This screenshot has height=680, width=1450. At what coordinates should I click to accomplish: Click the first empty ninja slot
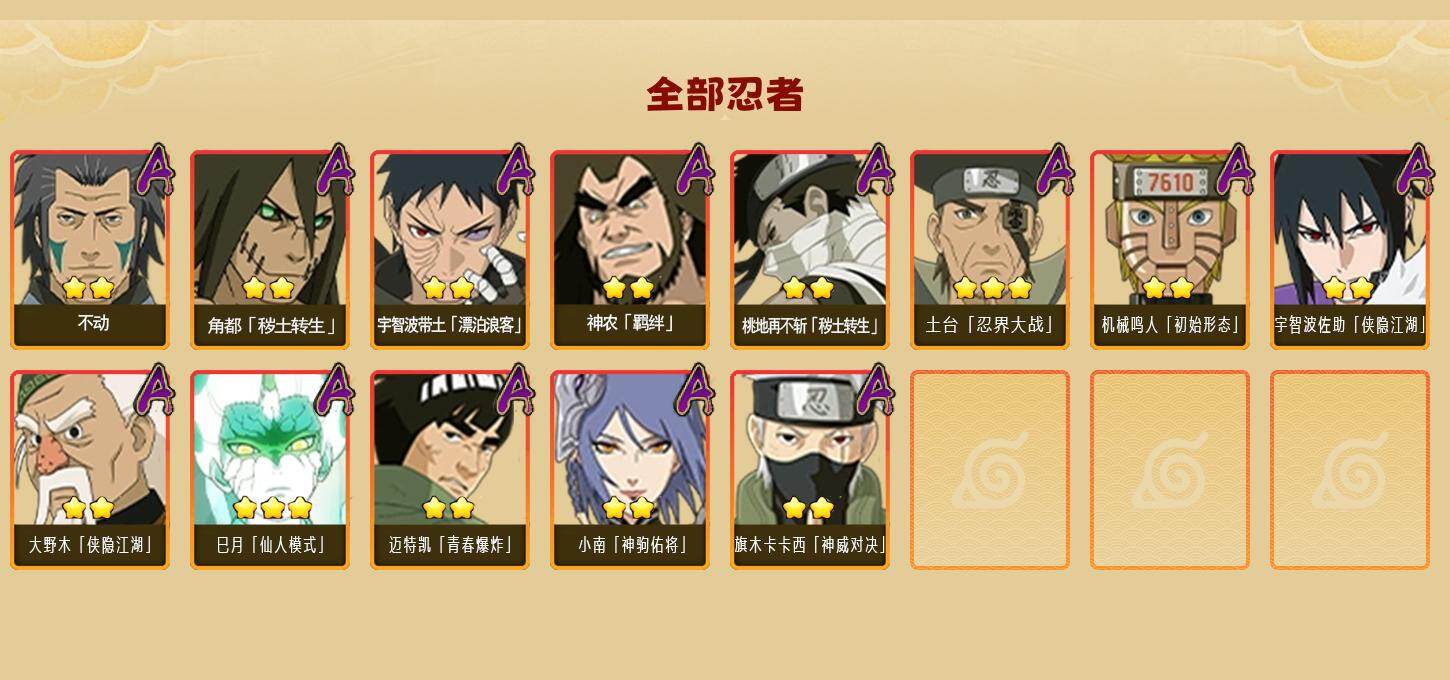click(990, 470)
